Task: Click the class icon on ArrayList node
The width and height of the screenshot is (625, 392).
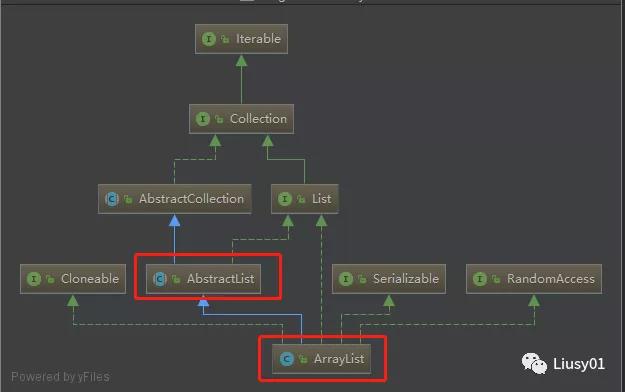Action: click(x=286, y=359)
